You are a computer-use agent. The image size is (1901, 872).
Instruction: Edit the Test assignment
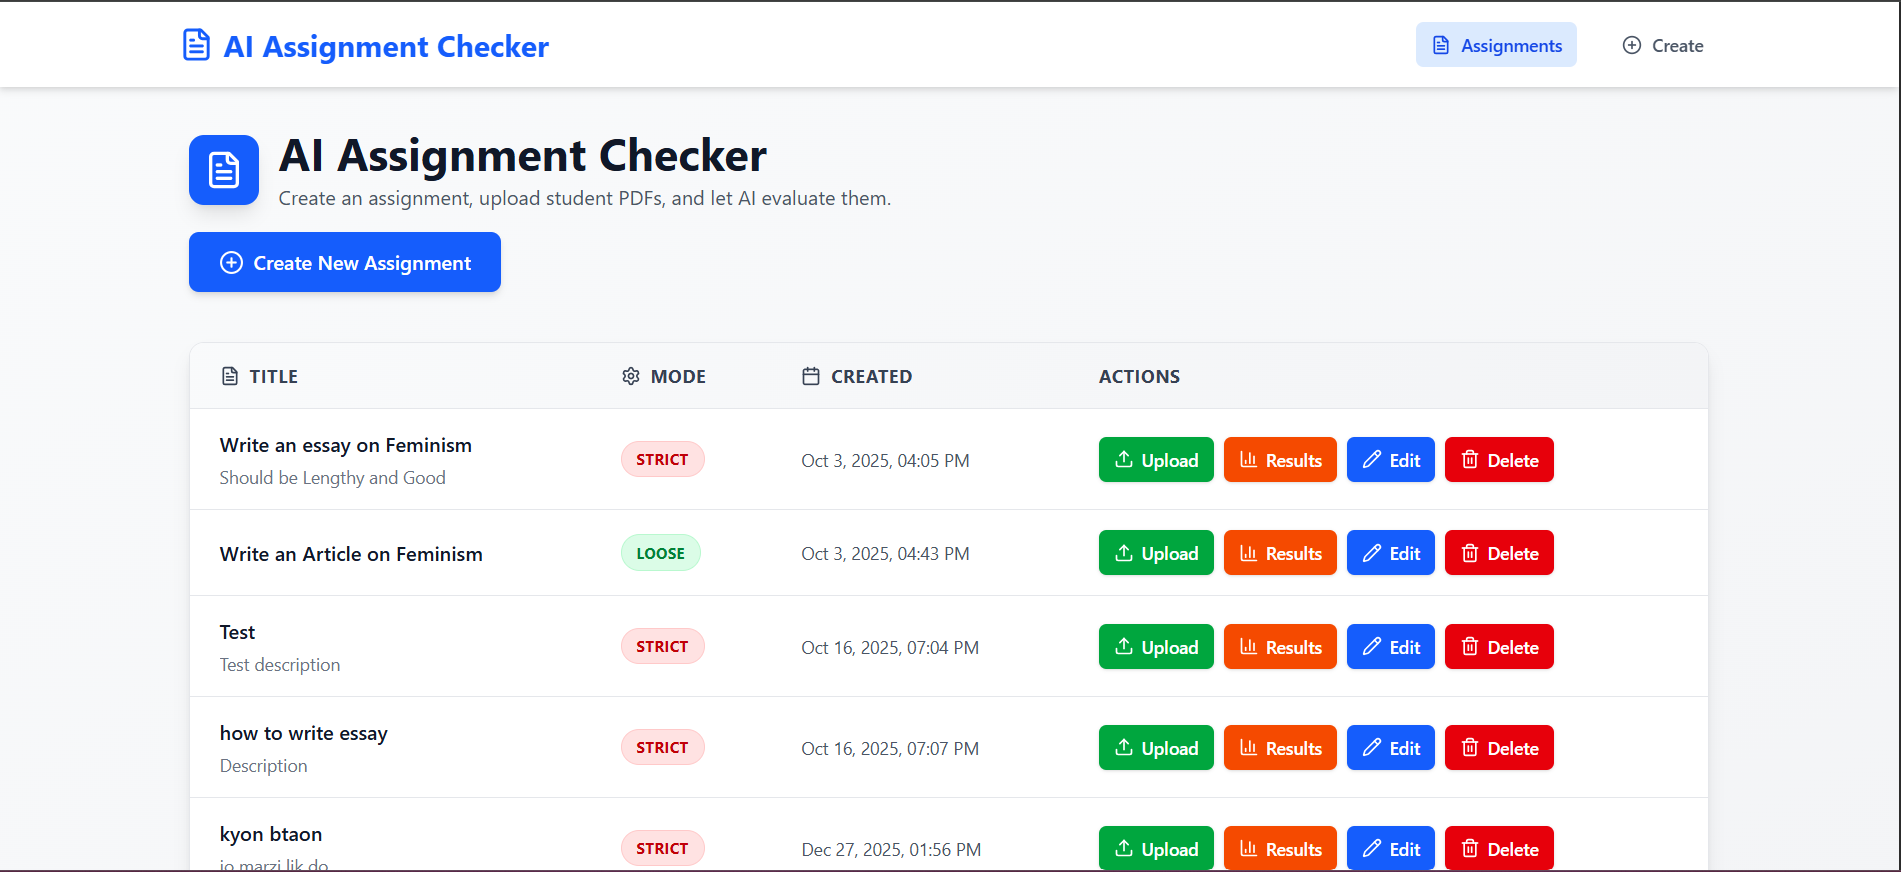pos(1391,647)
